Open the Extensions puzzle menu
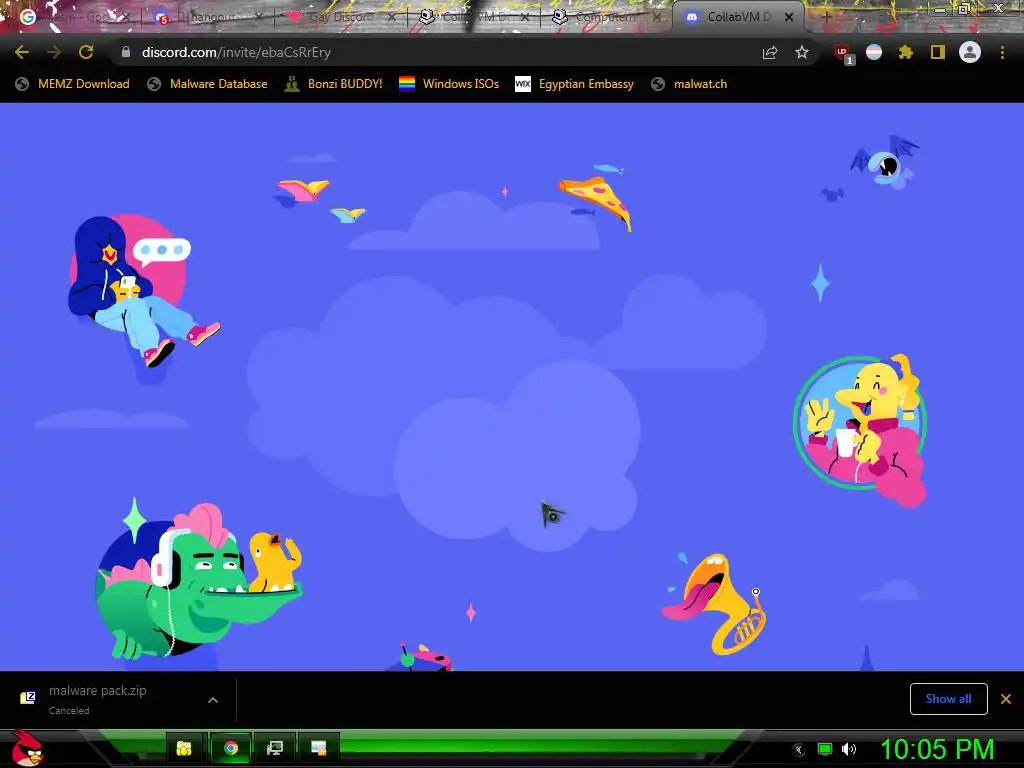 pyautogui.click(x=906, y=52)
